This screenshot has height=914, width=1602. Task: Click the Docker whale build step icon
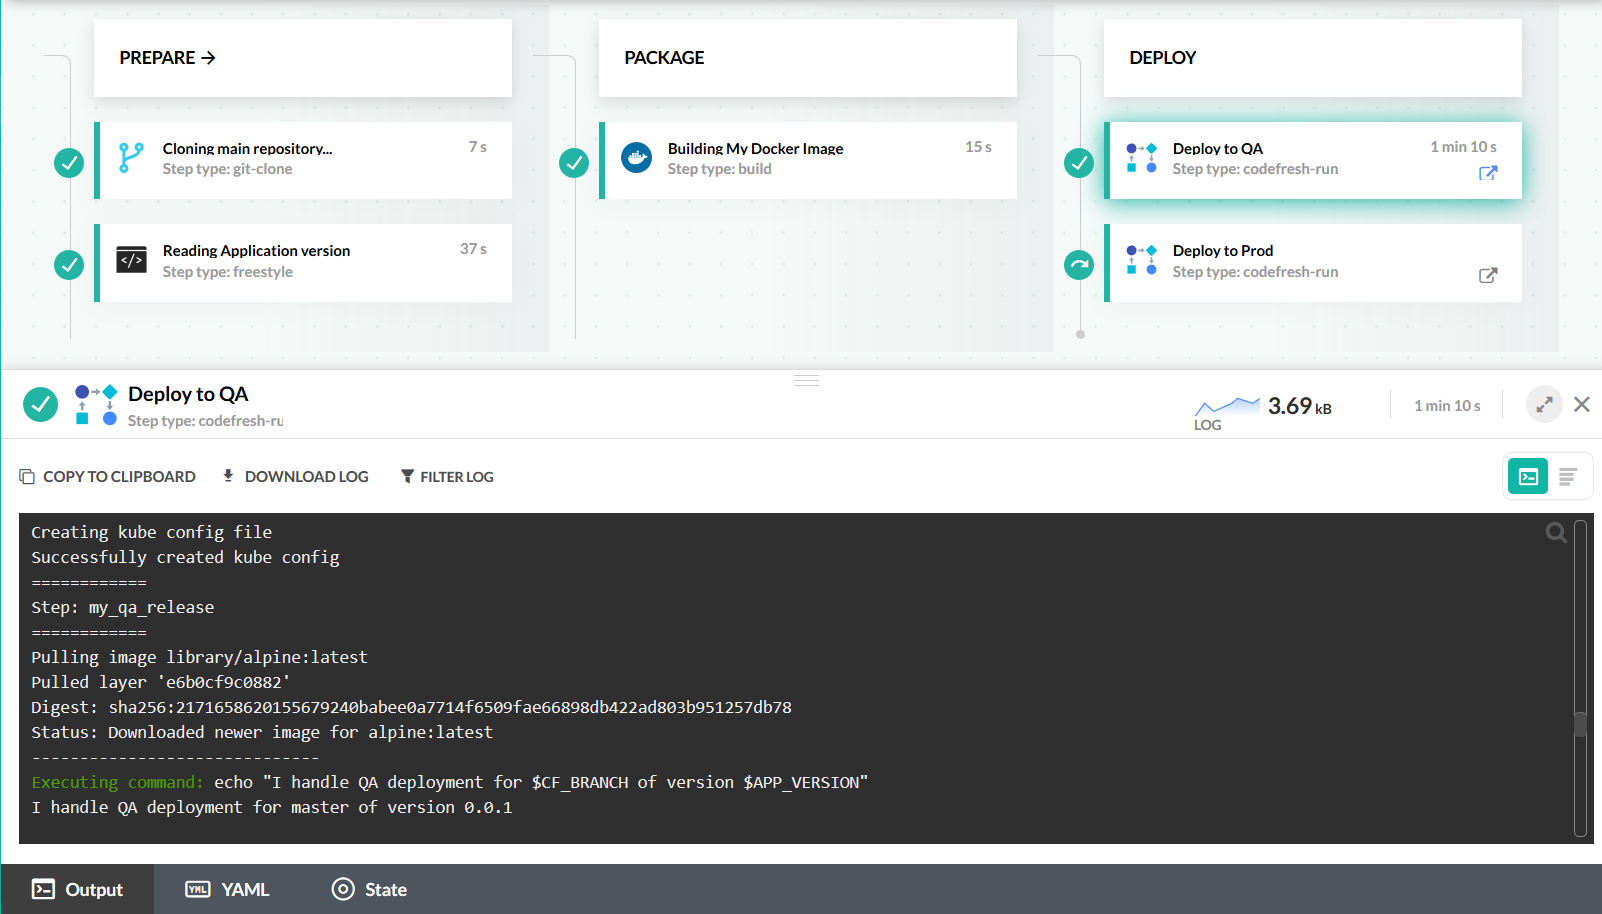click(x=636, y=158)
